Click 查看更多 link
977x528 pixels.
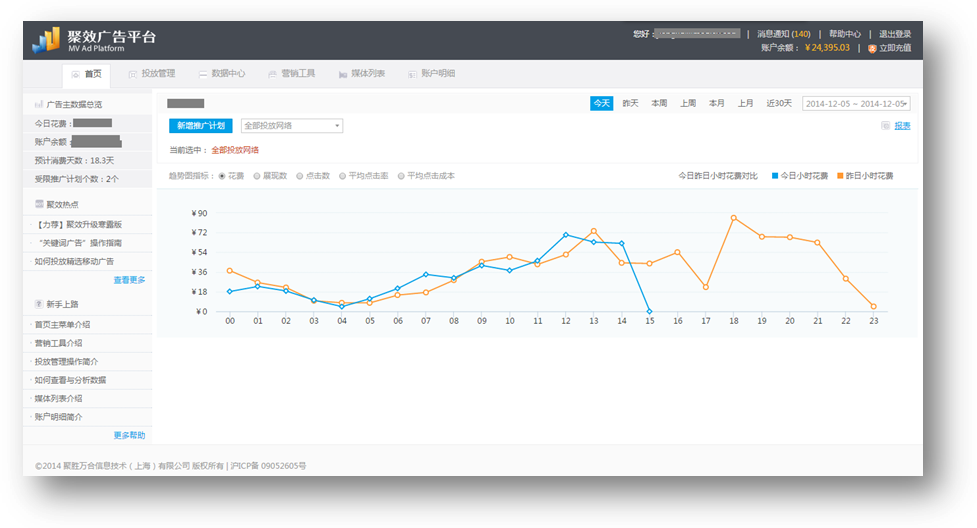point(129,280)
